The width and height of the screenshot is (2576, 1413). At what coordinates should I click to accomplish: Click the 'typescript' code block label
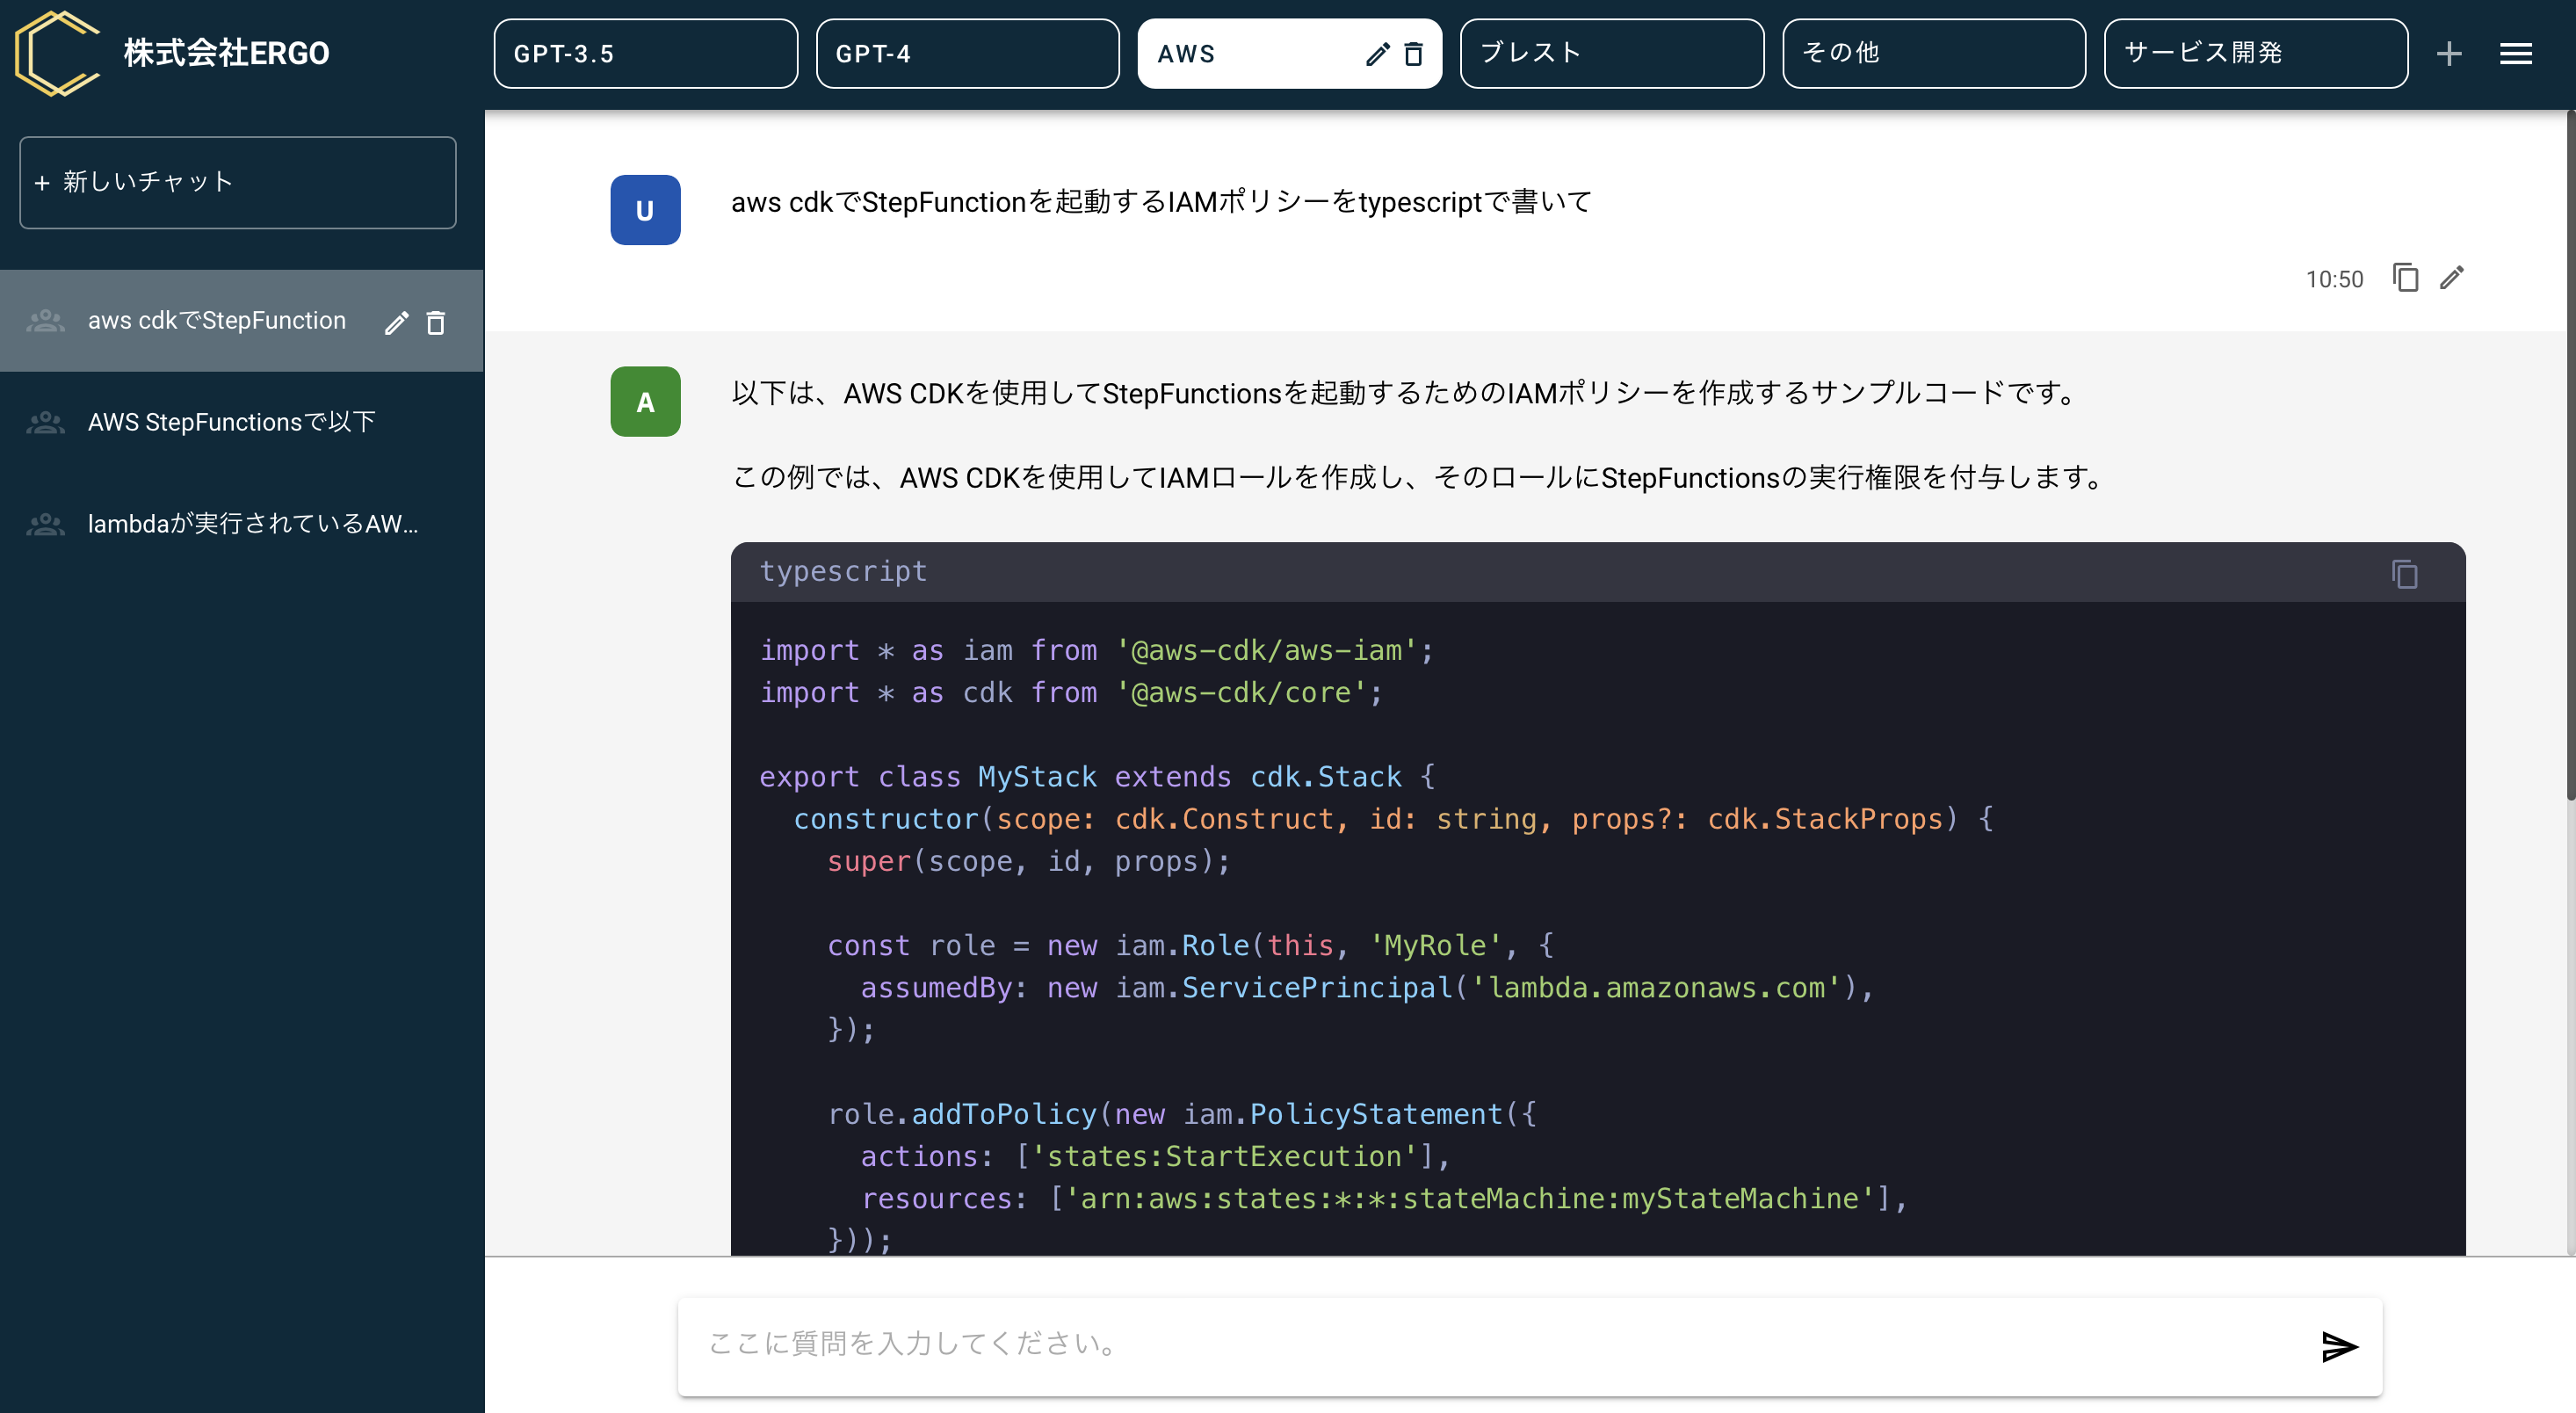[x=843, y=572]
